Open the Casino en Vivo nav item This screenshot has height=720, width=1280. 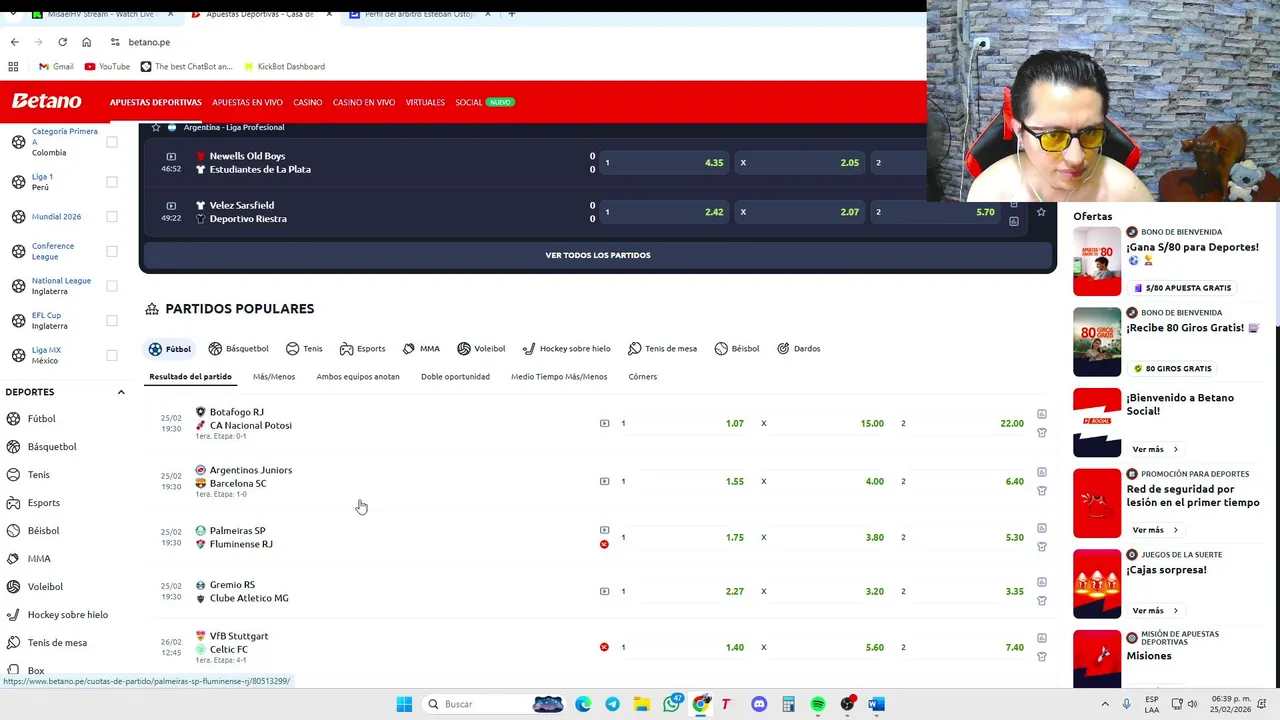[x=364, y=102]
